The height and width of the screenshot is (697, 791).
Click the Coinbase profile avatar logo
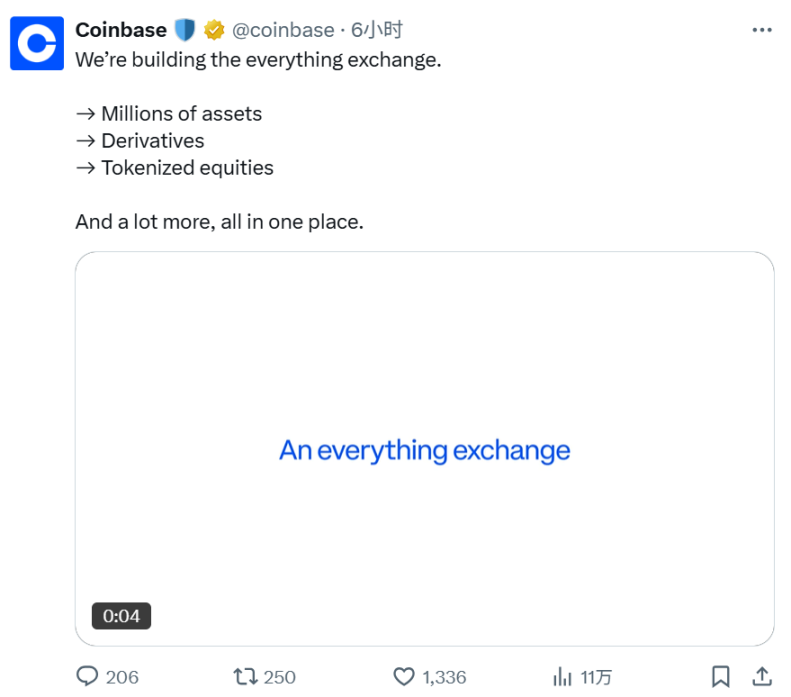(x=37, y=44)
